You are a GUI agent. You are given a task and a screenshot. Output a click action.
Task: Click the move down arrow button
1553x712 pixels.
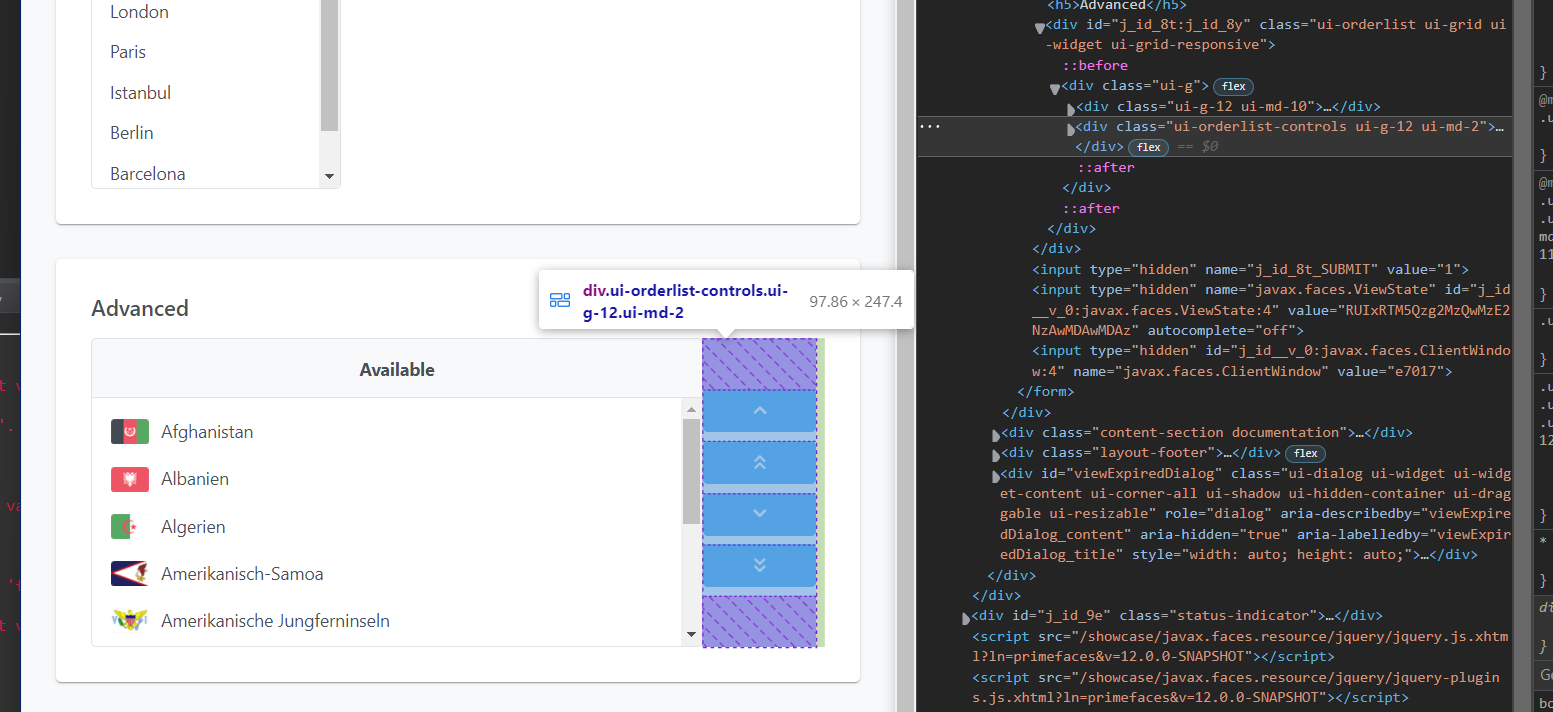coord(759,514)
